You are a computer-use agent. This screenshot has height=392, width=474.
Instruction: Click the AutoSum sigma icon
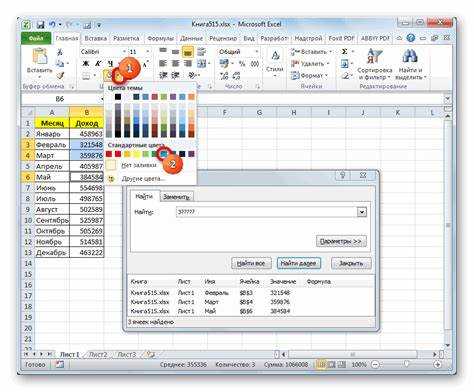(344, 51)
